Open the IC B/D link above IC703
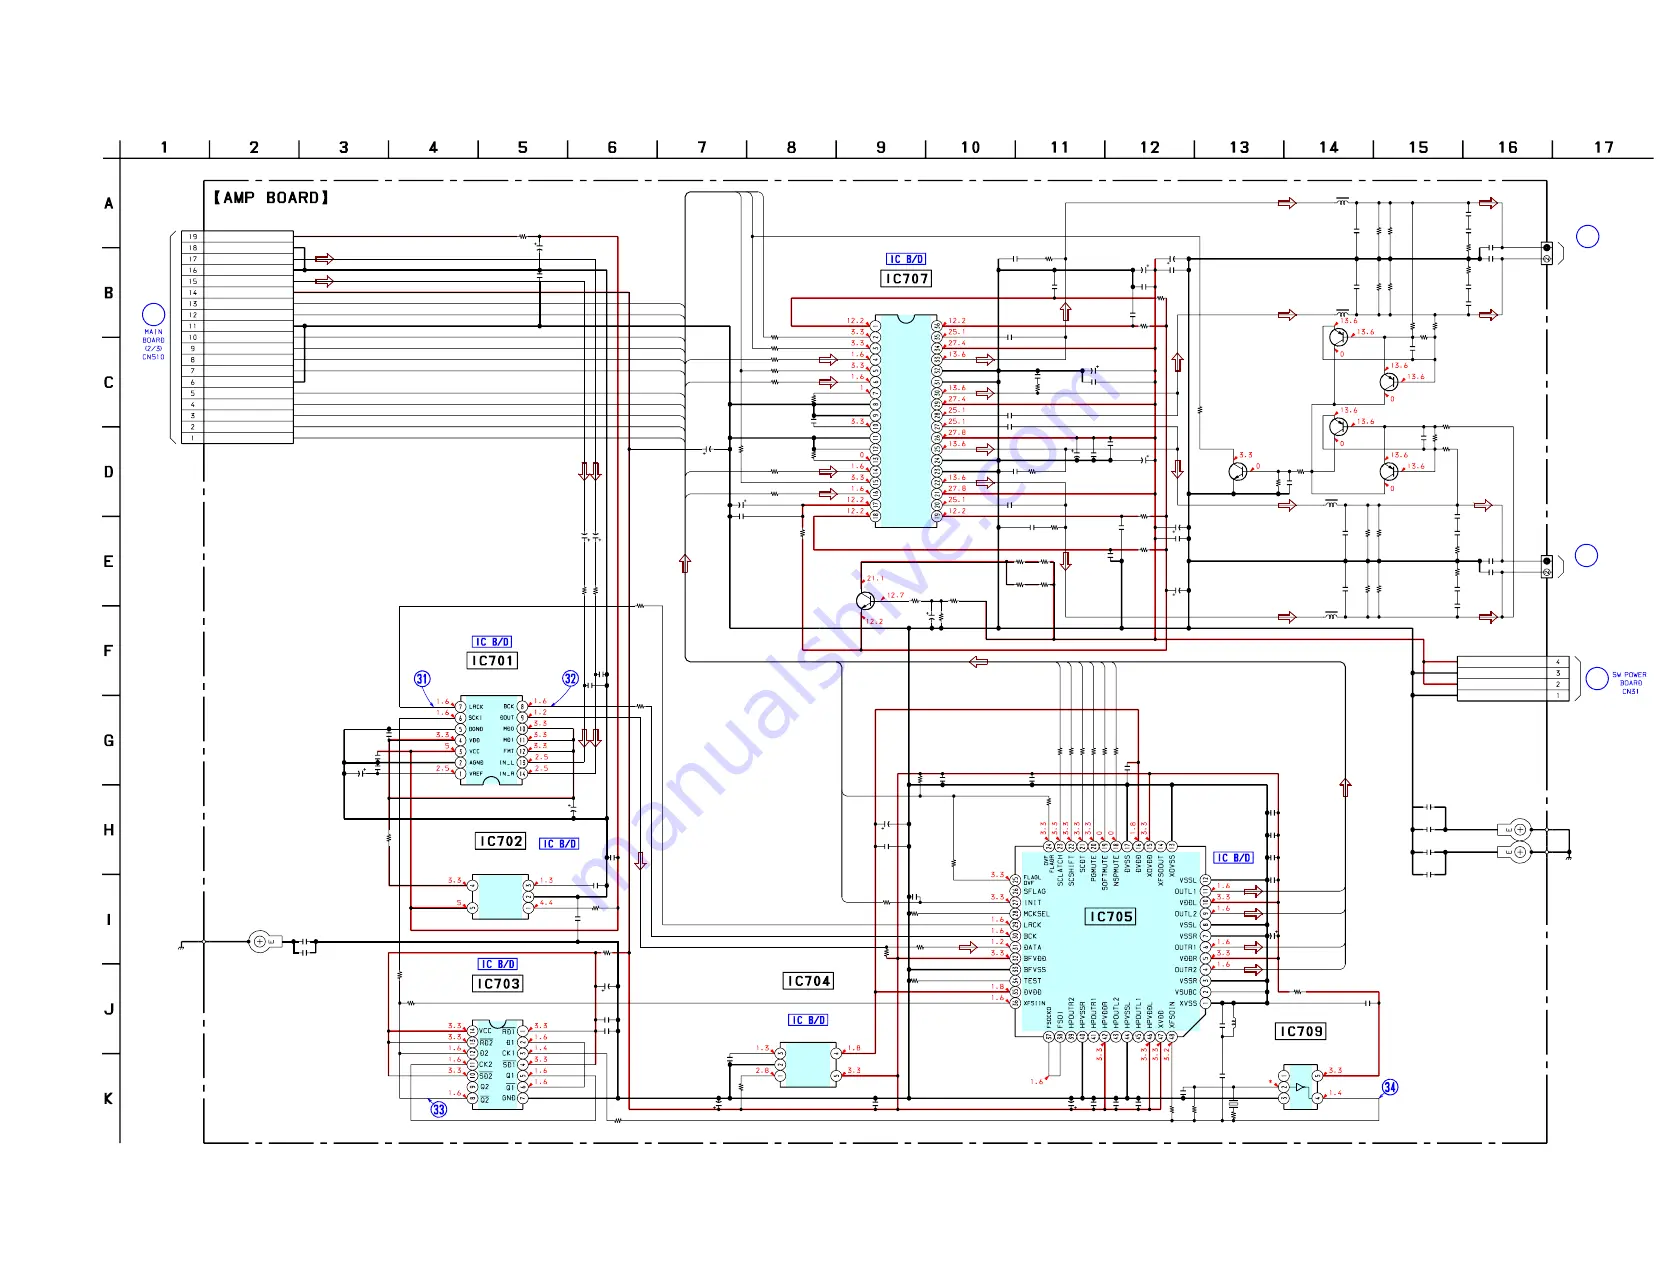The height and width of the screenshot is (1263, 1680). click(497, 964)
